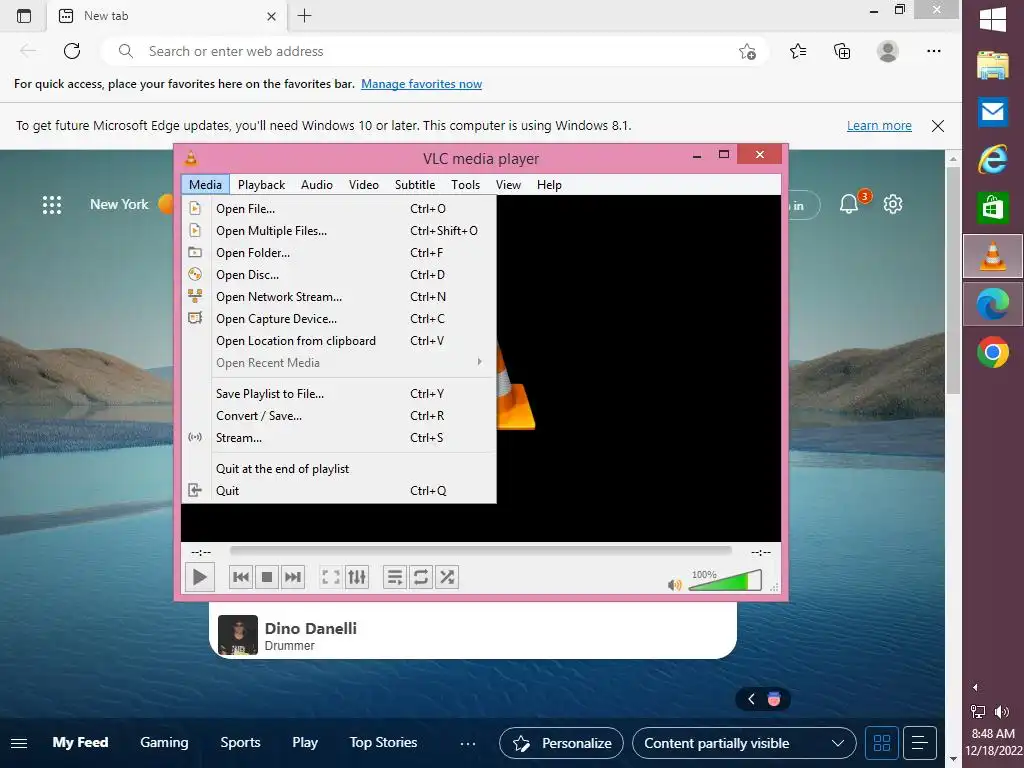The image size is (1024, 768).
Task: Mute VLC audio via speaker icon
Action: [x=675, y=584]
